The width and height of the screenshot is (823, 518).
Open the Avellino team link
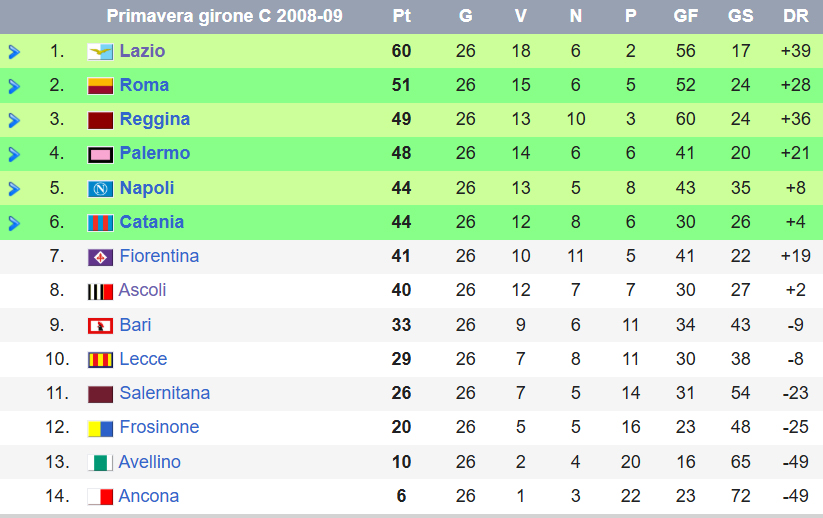(x=149, y=462)
